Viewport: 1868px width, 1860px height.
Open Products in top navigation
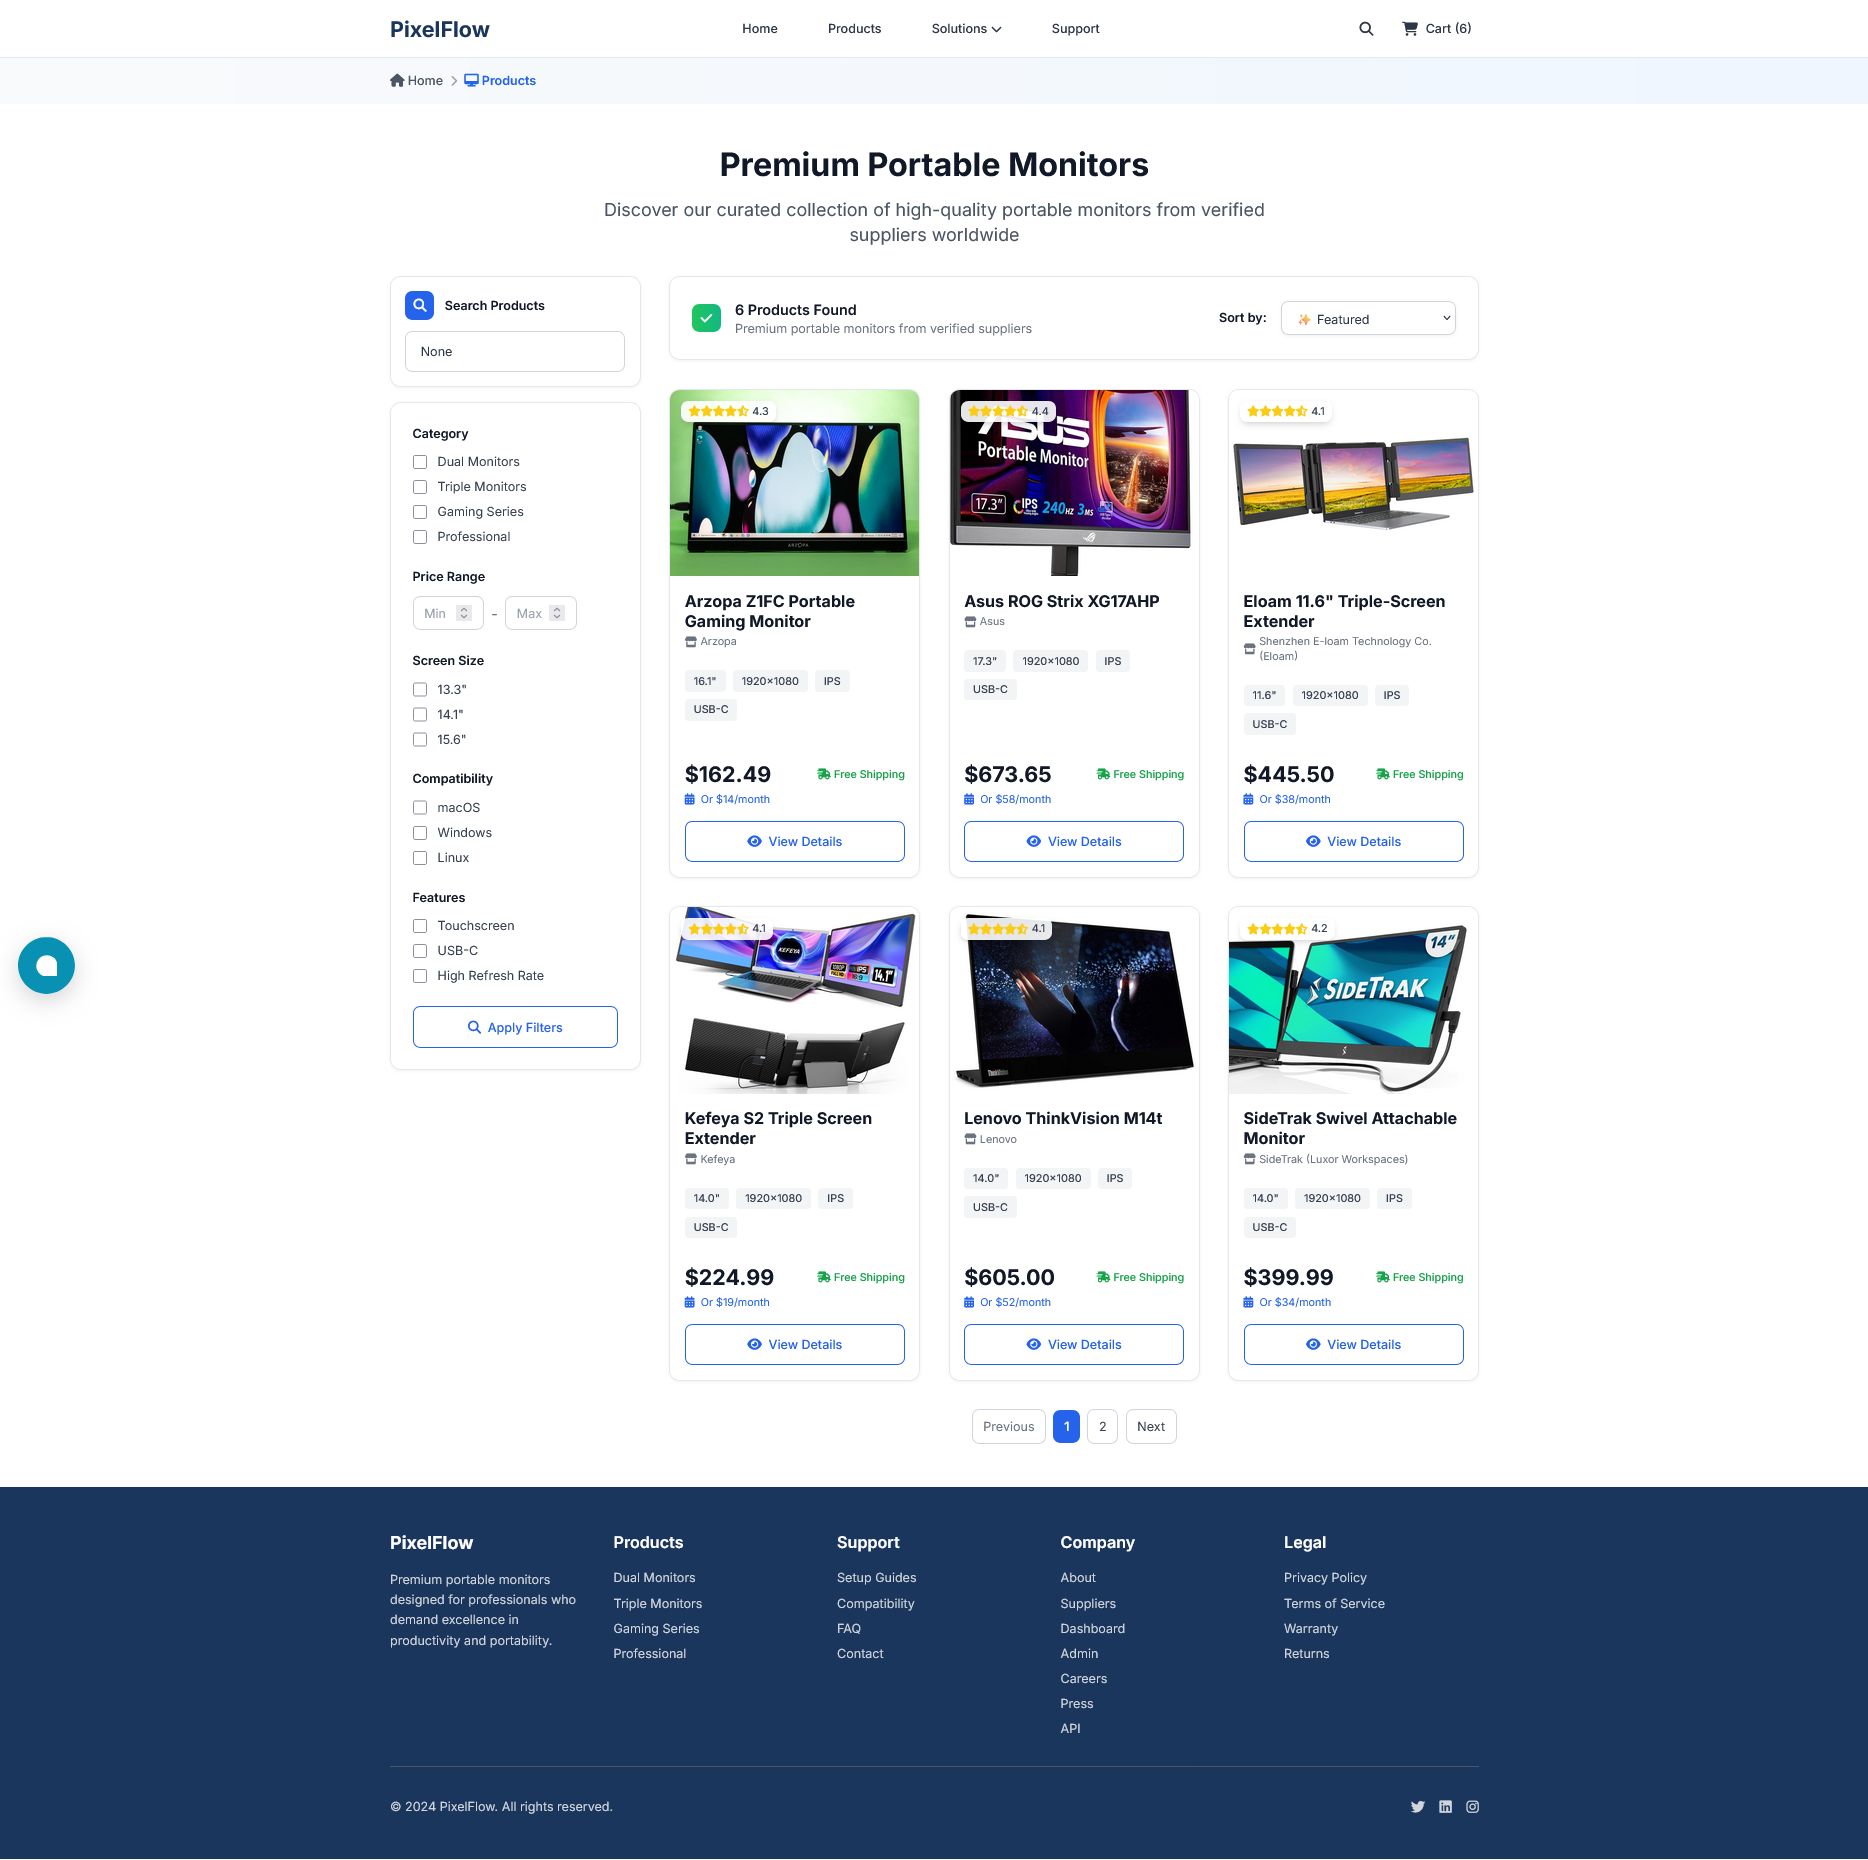[855, 29]
